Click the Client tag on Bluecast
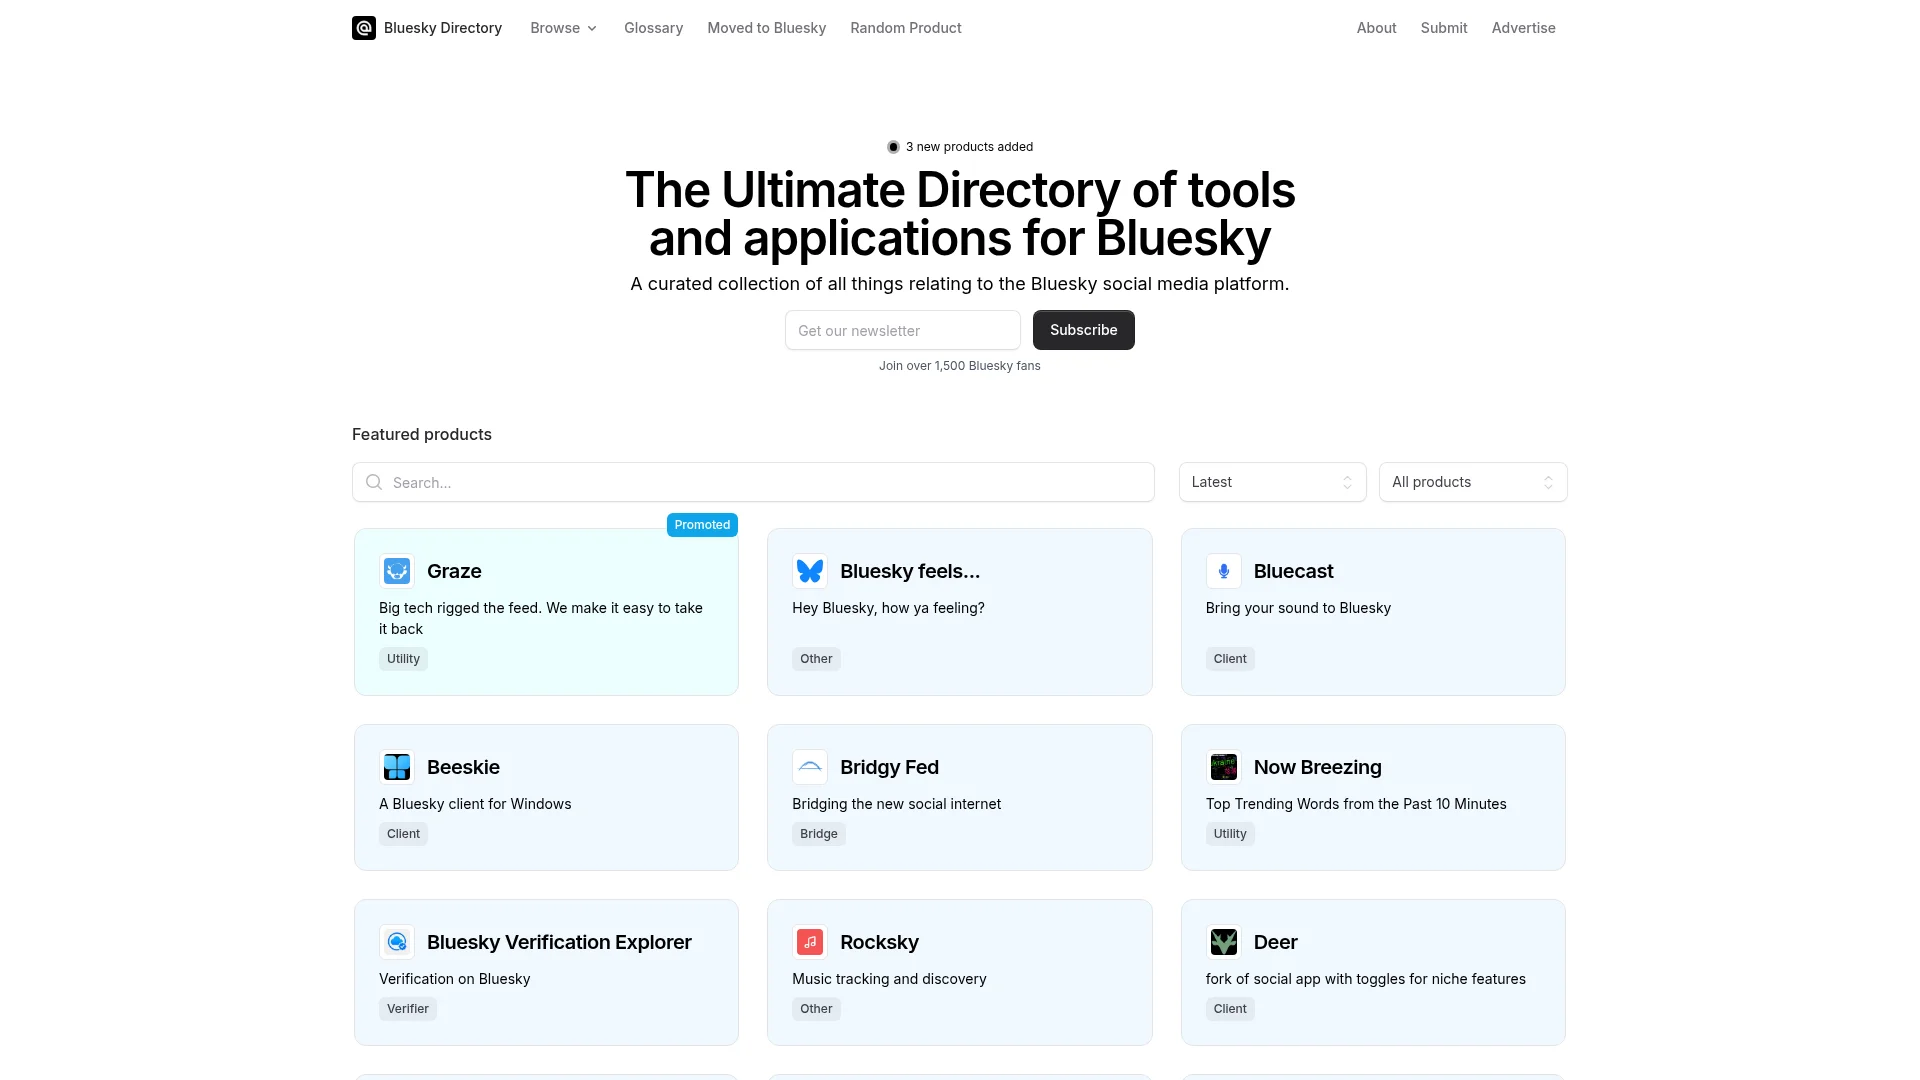Image resolution: width=1920 pixels, height=1080 pixels. tap(1230, 659)
